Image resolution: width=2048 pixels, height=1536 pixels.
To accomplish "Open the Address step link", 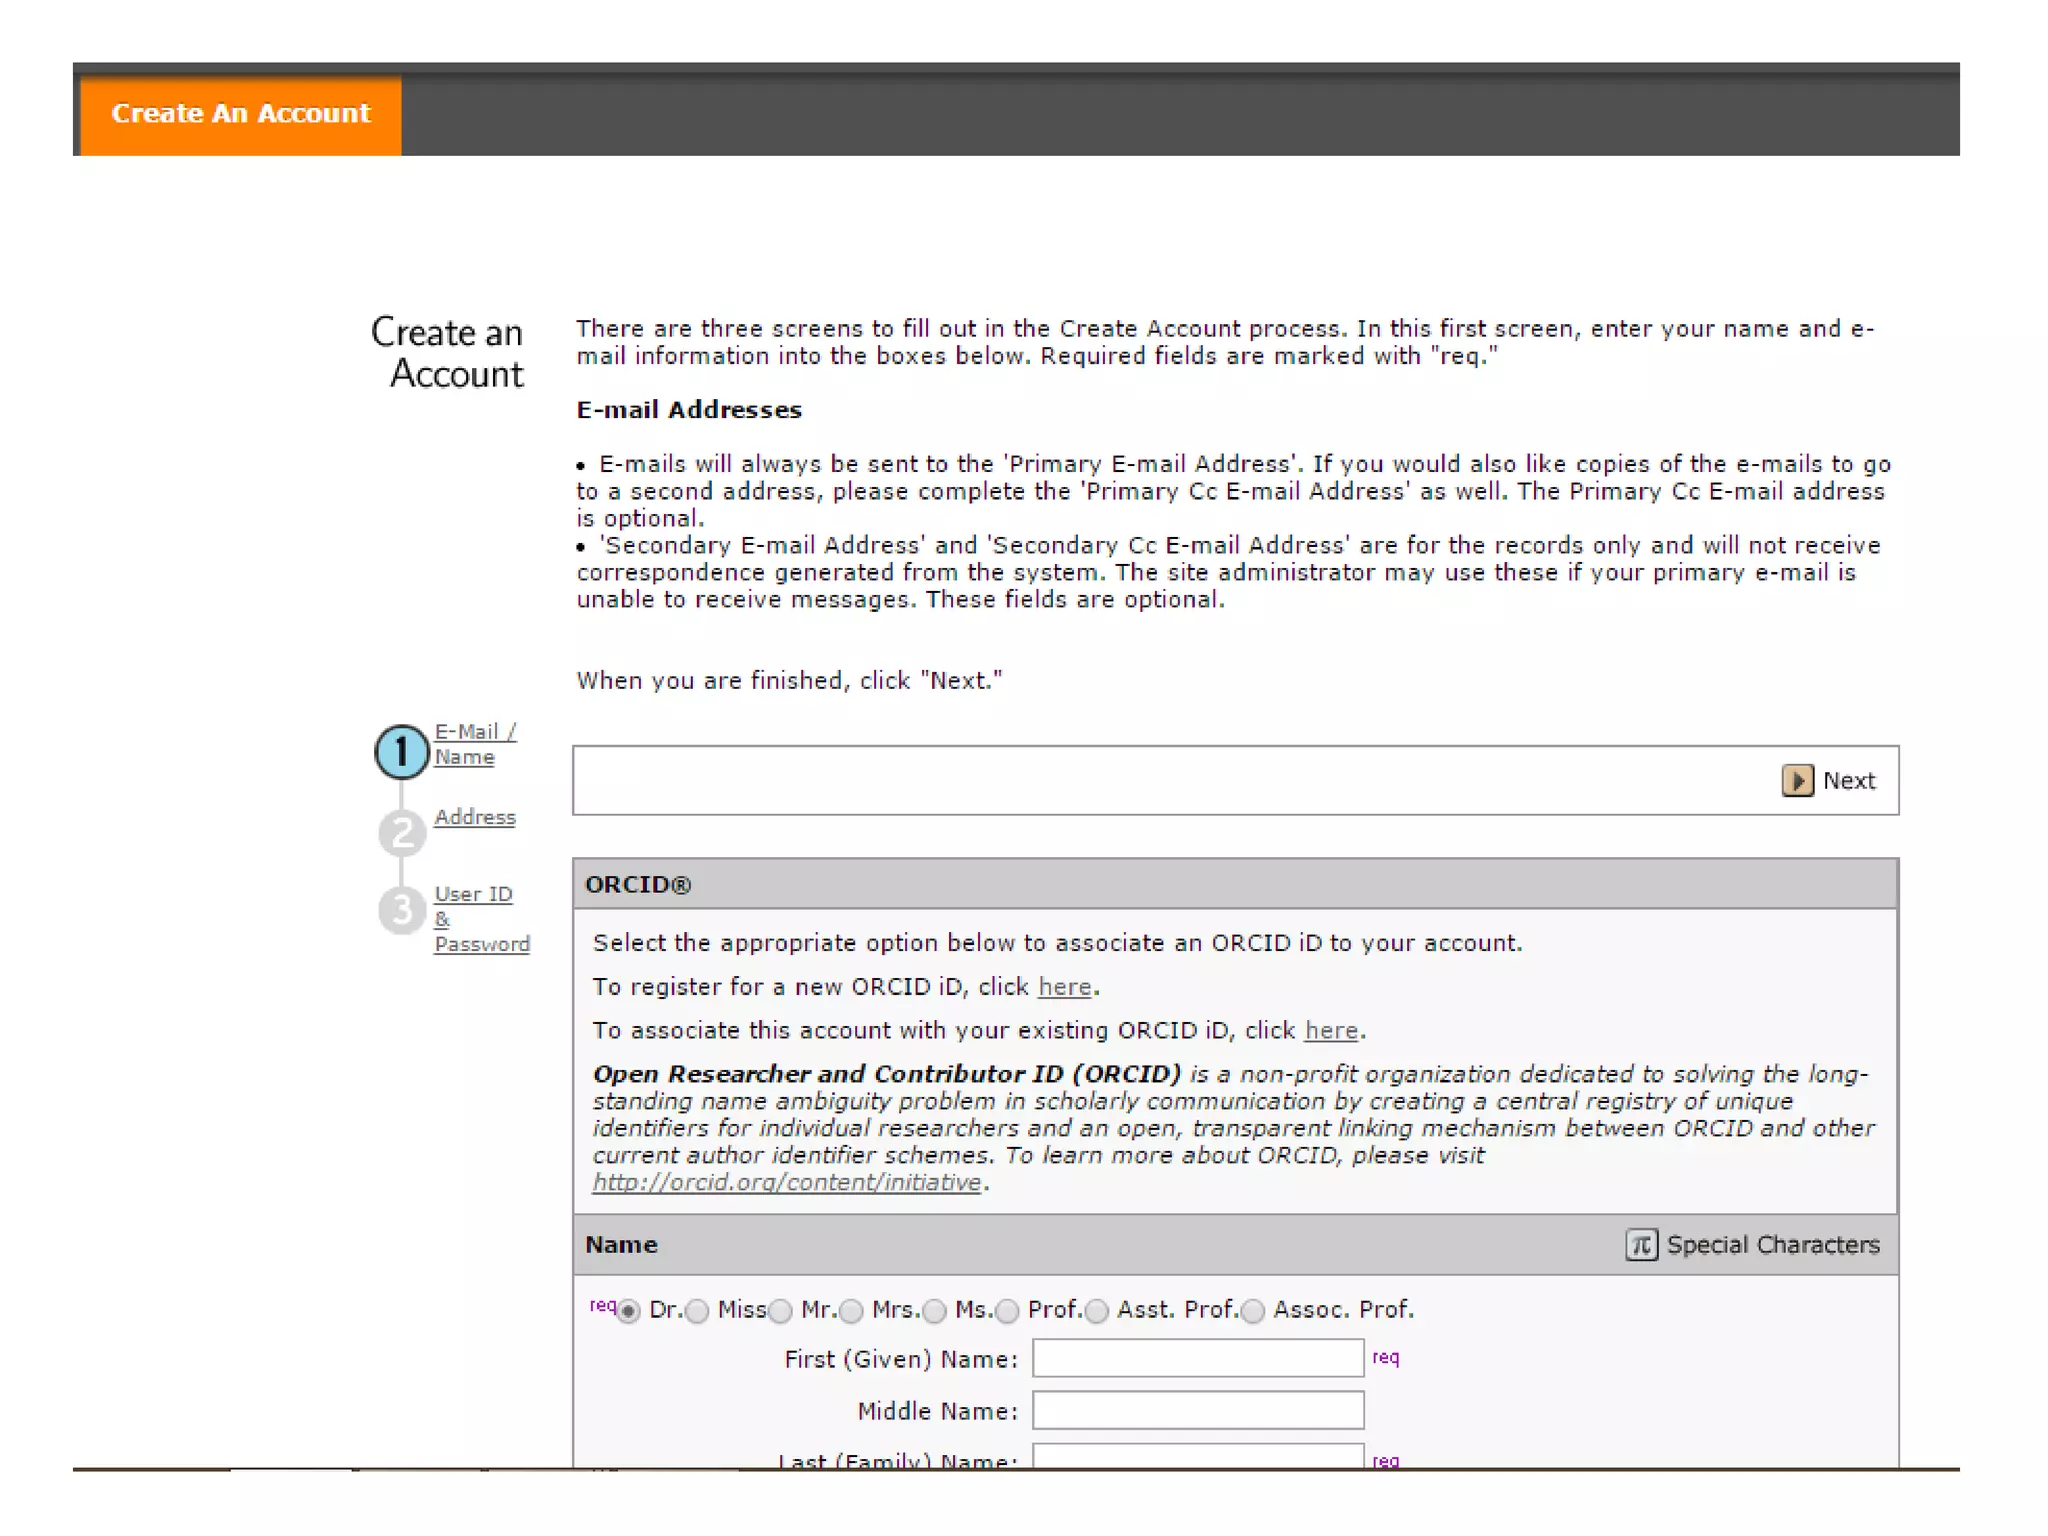I will coord(475,817).
